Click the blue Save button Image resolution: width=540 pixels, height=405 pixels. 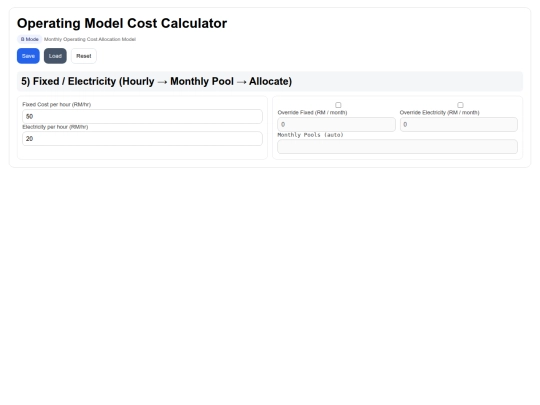click(x=28, y=56)
